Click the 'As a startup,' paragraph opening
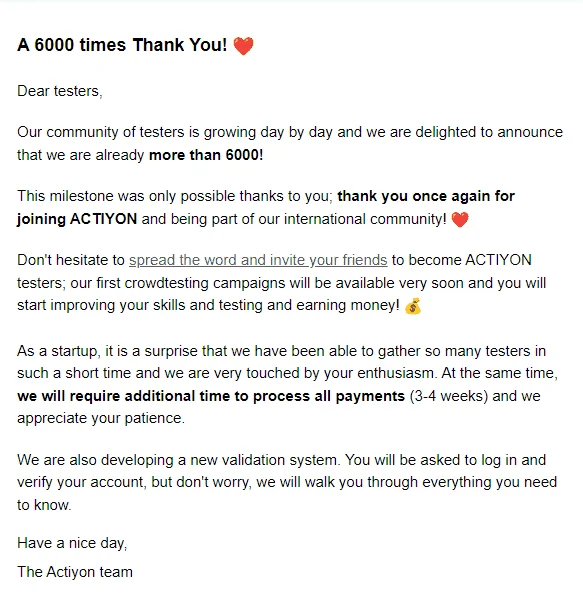Viewport: 583px width, 601px height. point(59,351)
